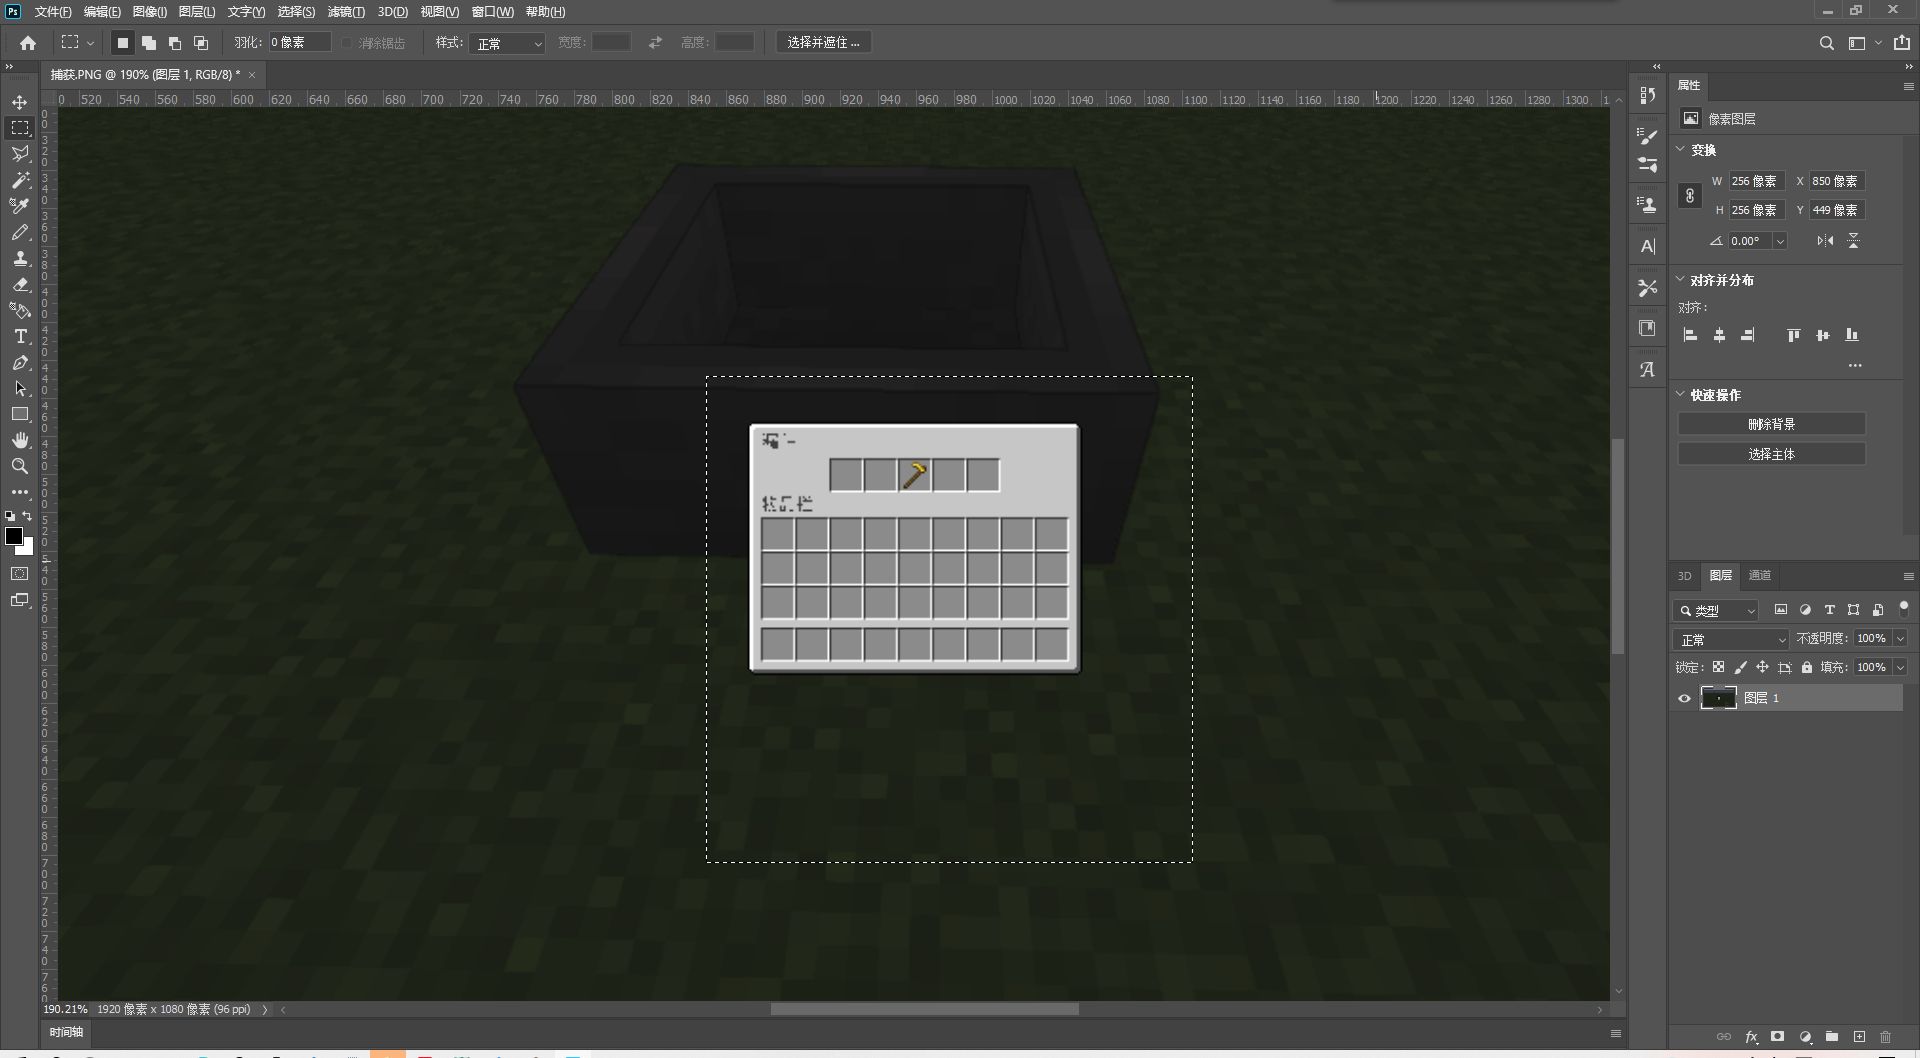Viewport: 1920px width, 1058px height.
Task: Click the feather 羽化 input field
Action: [x=298, y=42]
